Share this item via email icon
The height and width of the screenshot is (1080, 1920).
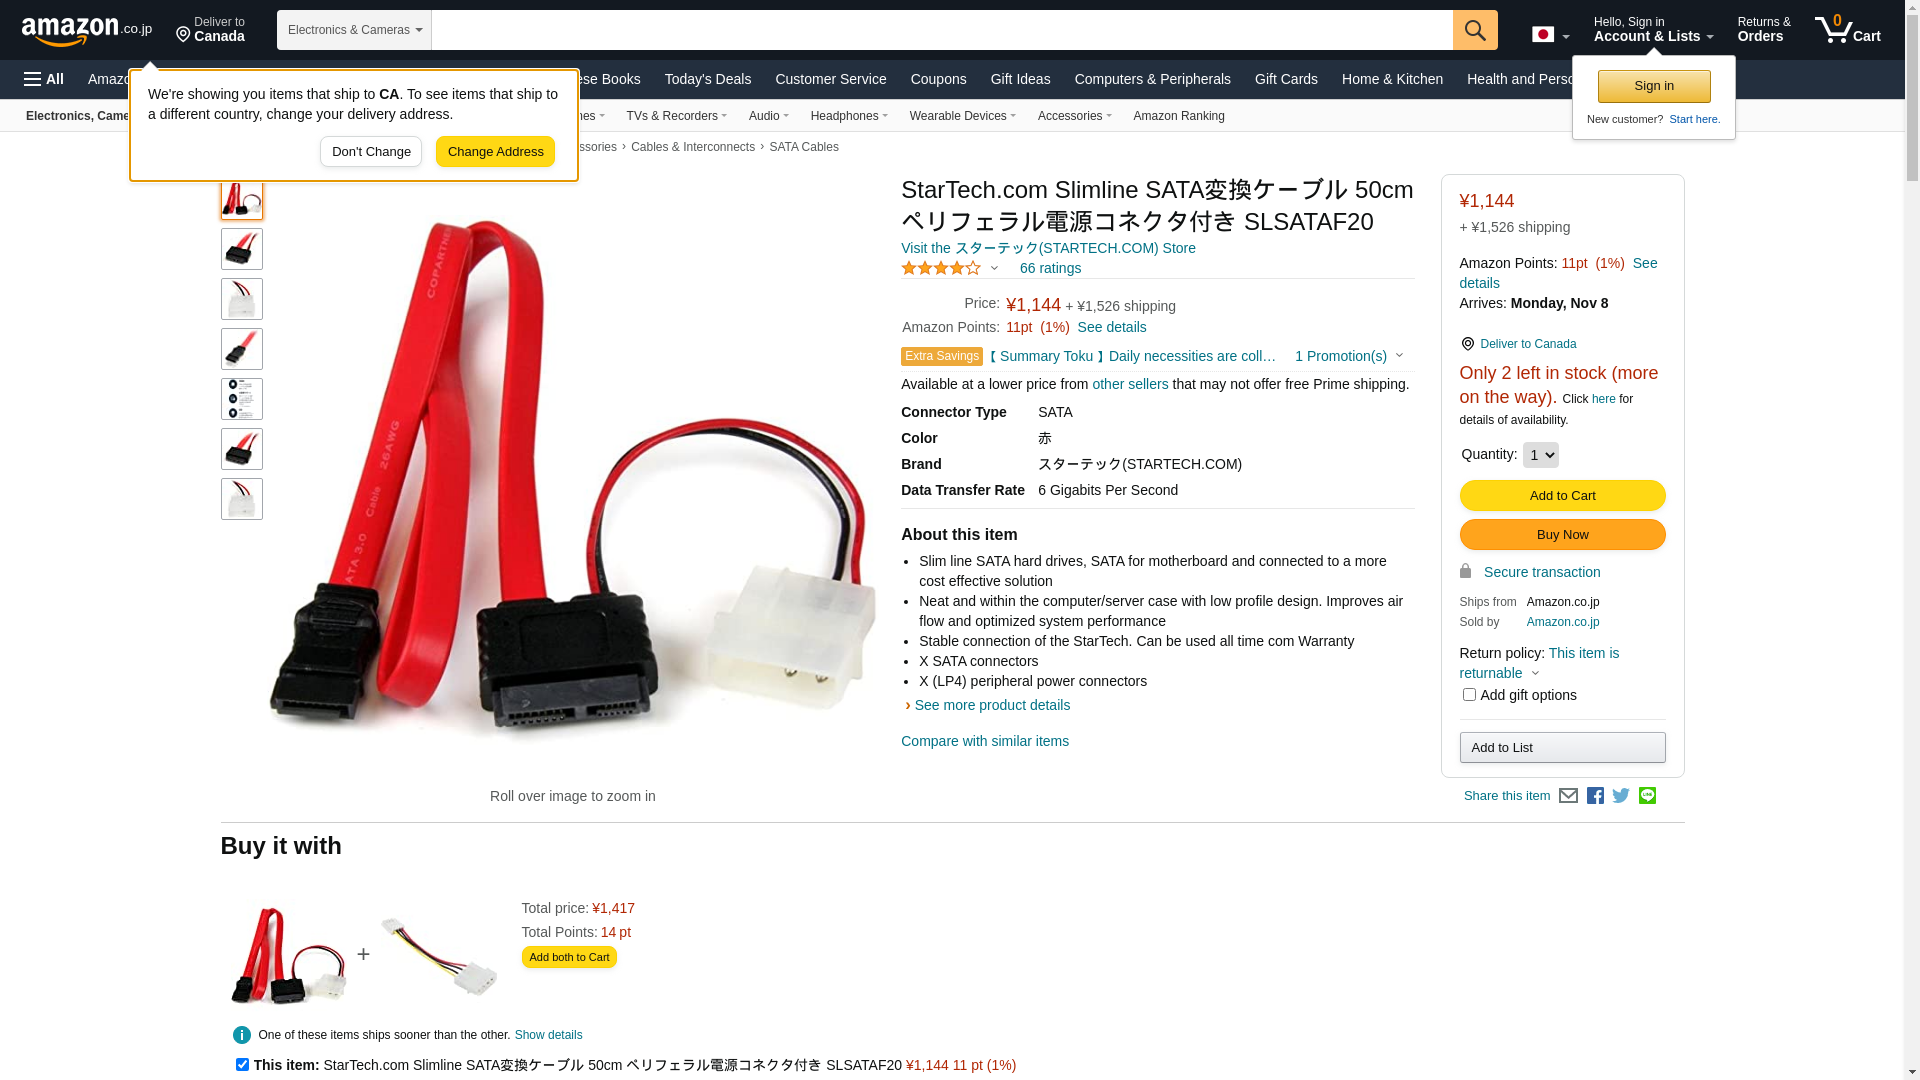pos(1568,796)
